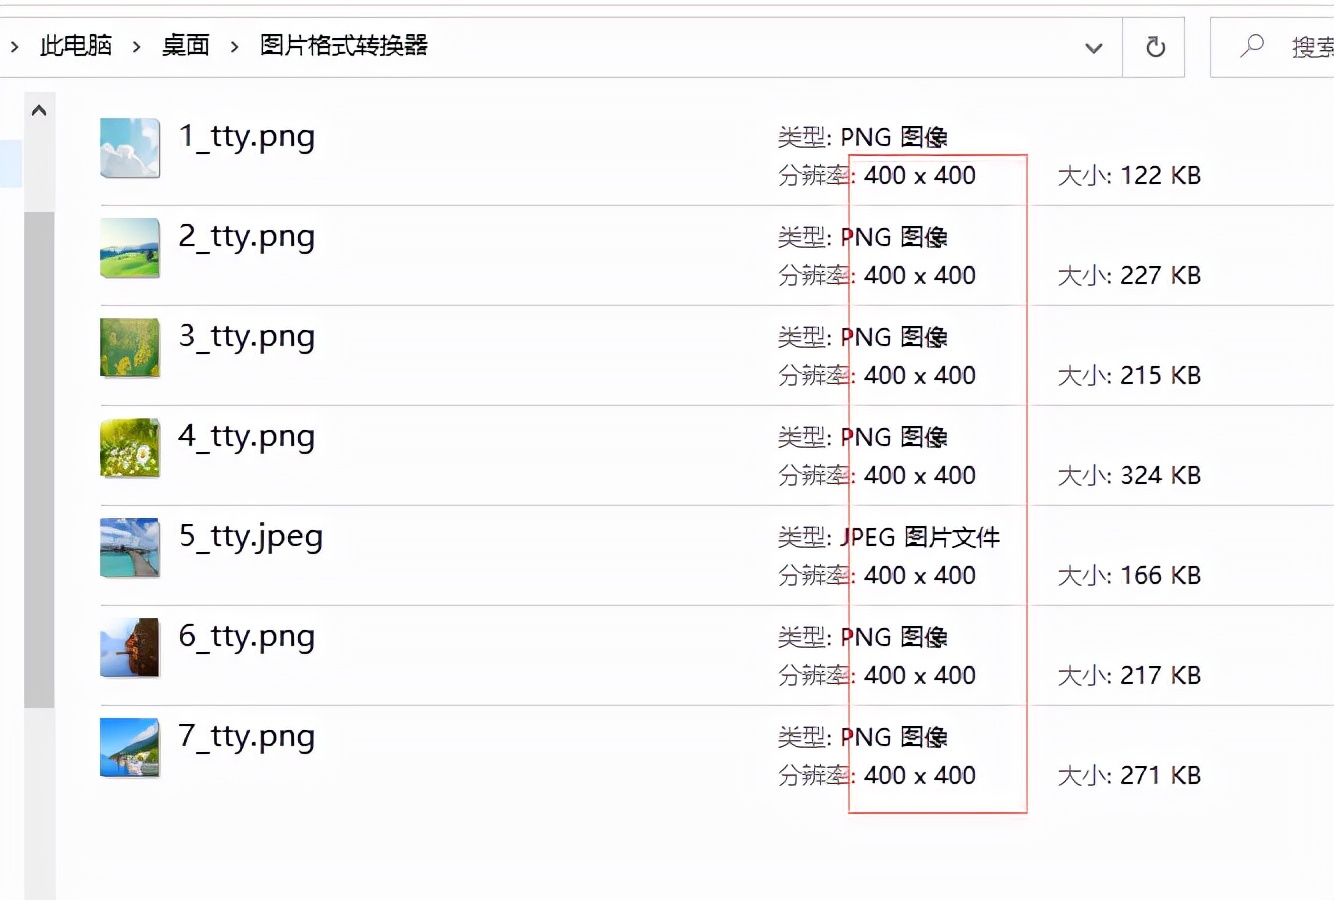Refresh the current folder view
Image resolution: width=1334 pixels, height=900 pixels.
(x=1155, y=47)
